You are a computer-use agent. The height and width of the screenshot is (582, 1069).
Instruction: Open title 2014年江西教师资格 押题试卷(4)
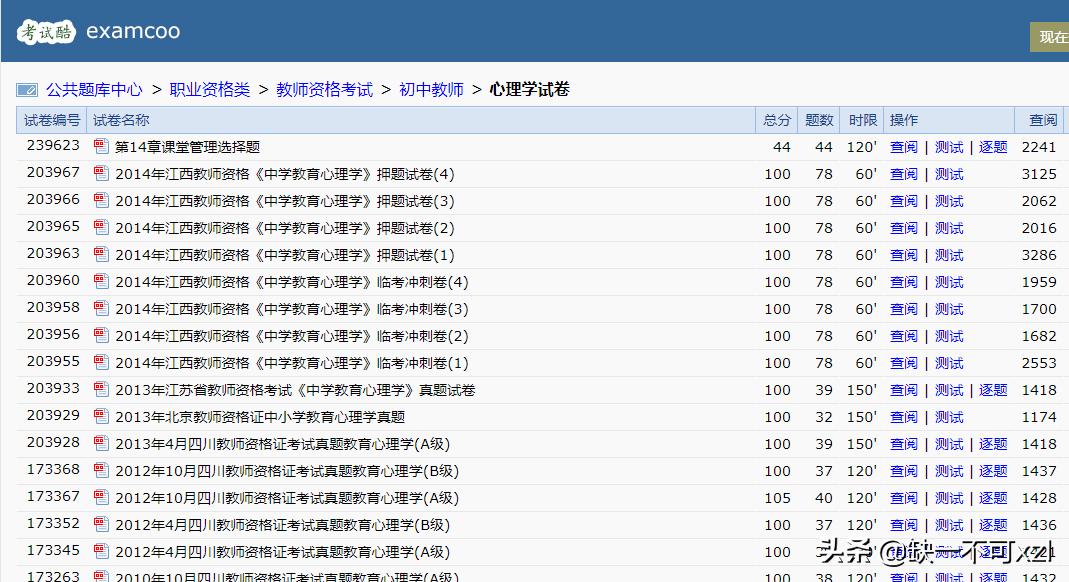[x=284, y=174]
